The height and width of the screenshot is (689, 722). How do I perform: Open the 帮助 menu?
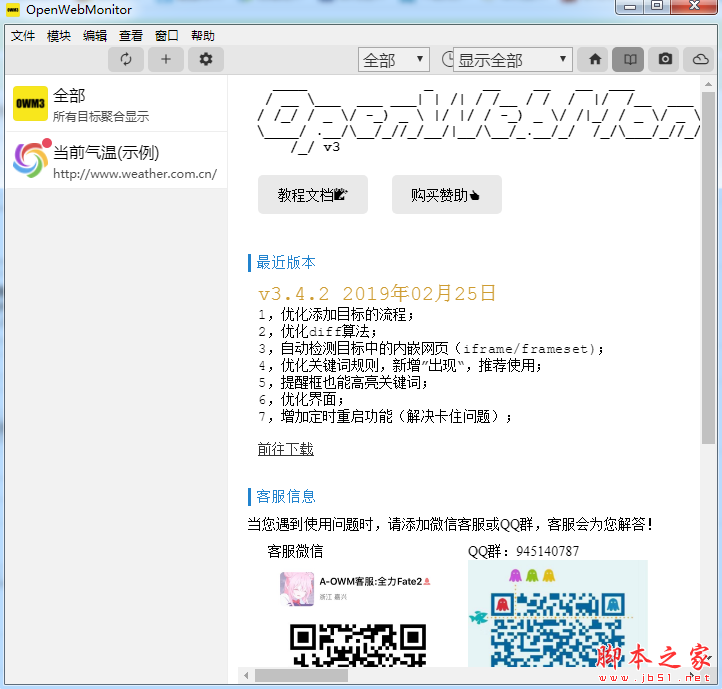[x=203, y=35]
